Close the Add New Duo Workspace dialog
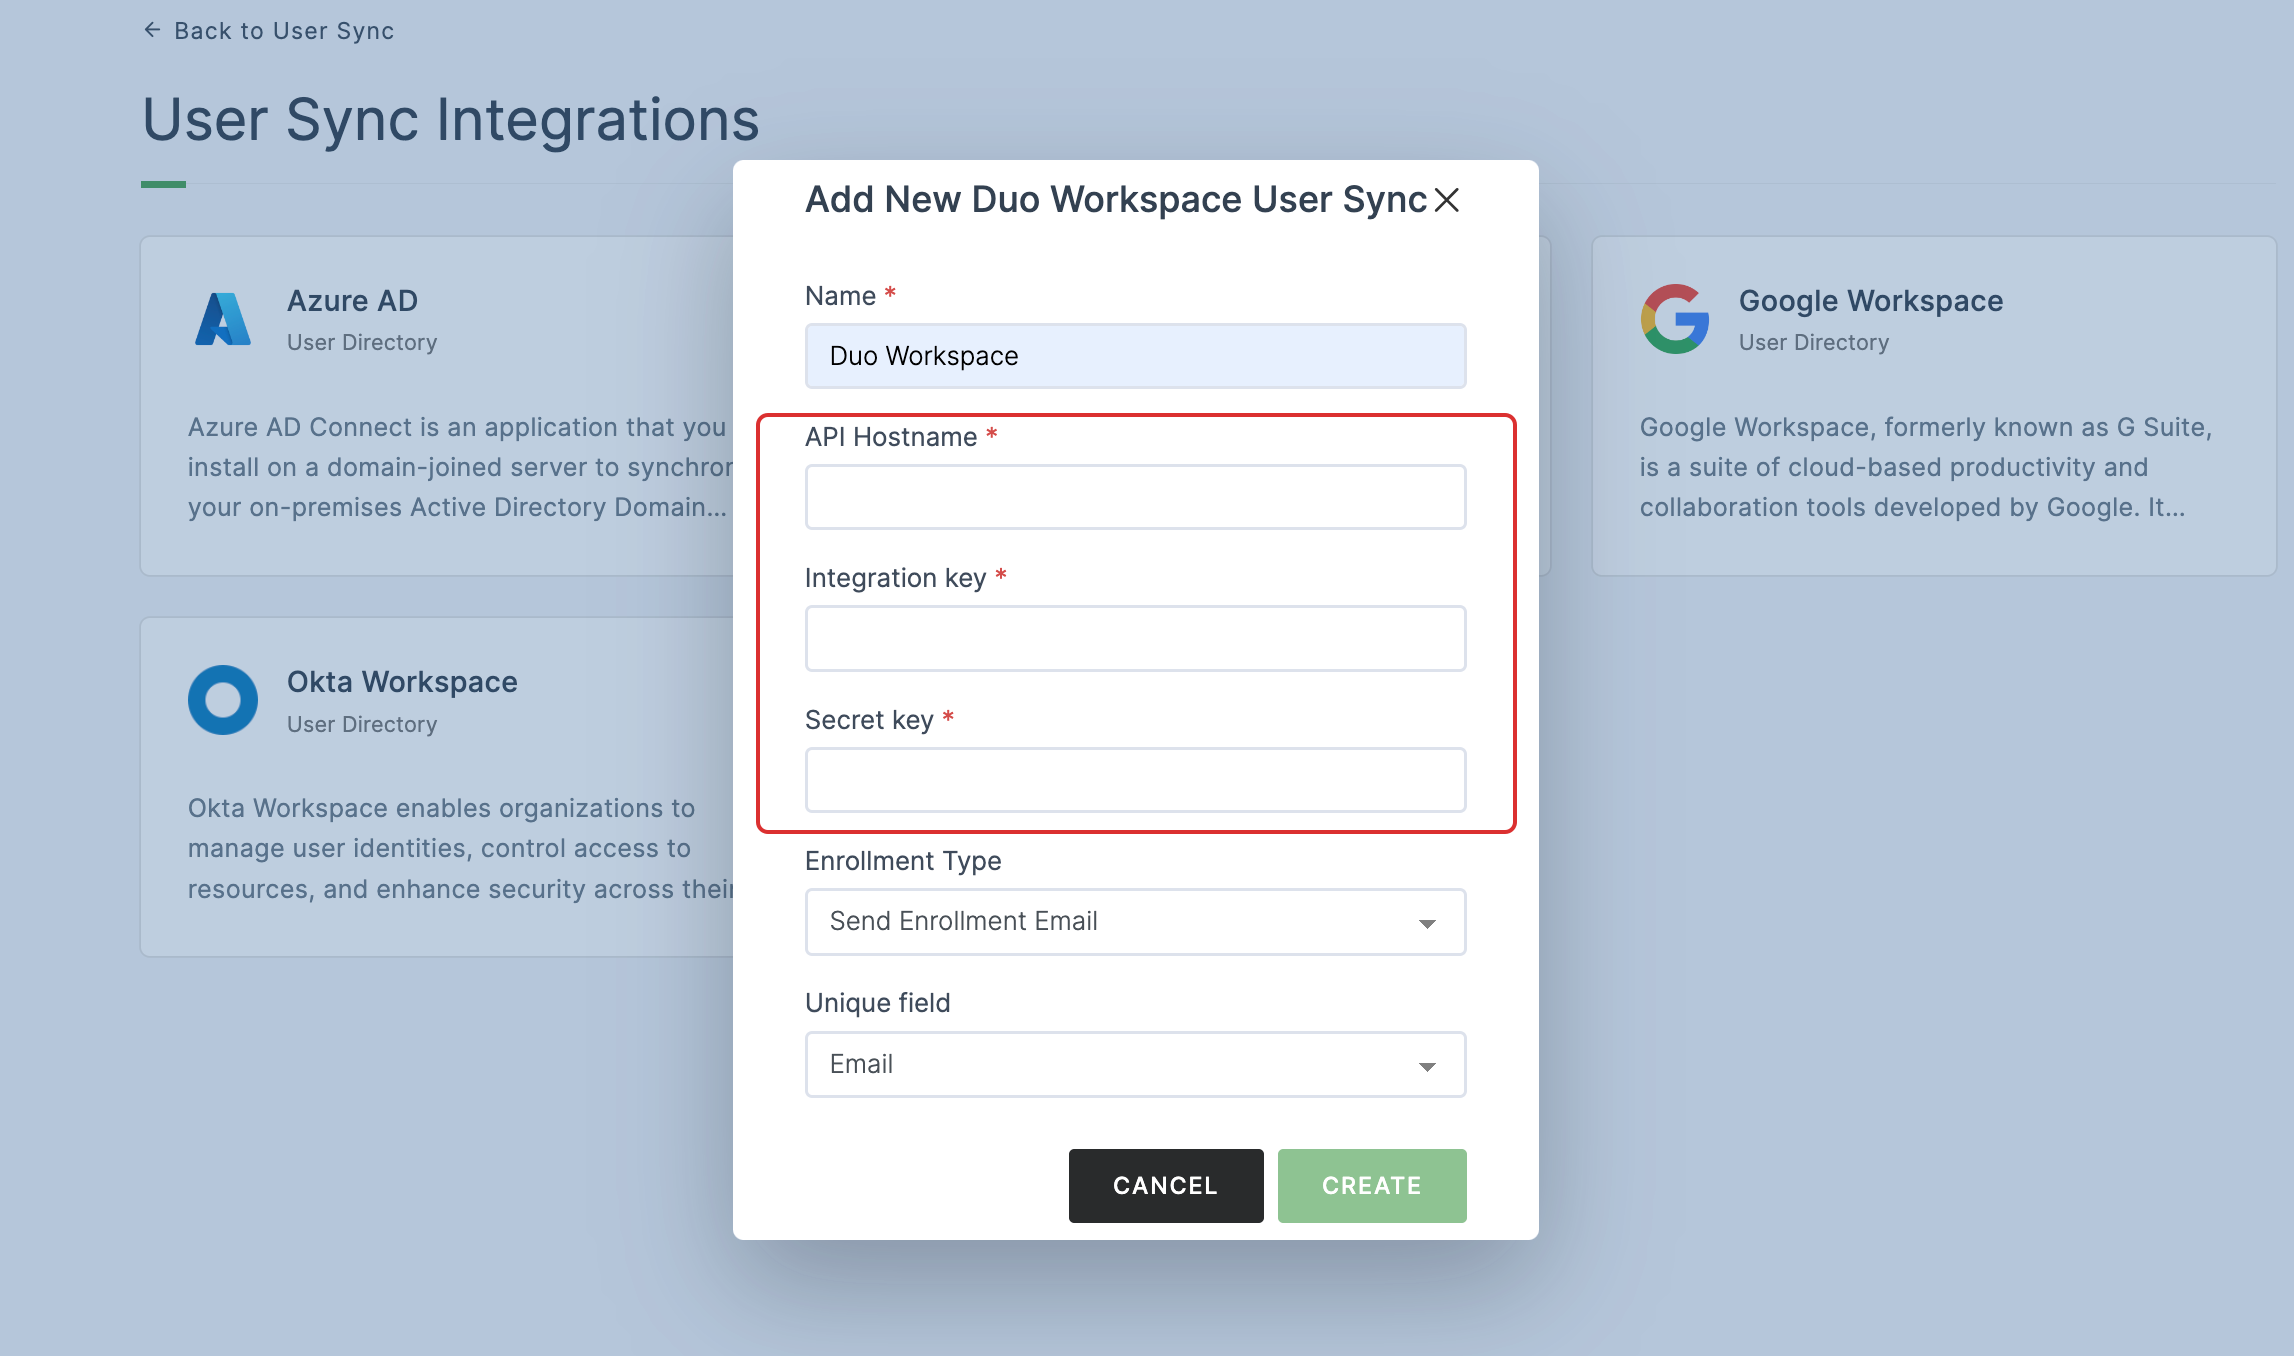 (x=1446, y=200)
